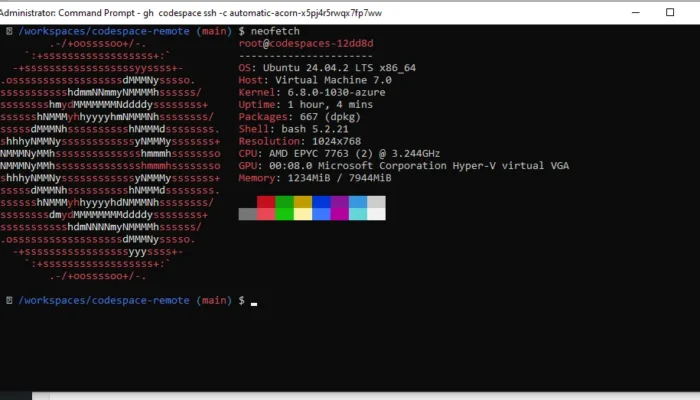Viewport: 700px width, 400px height.
Task: Click the 'Resolution: 1024x768' line
Action: pos(300,142)
